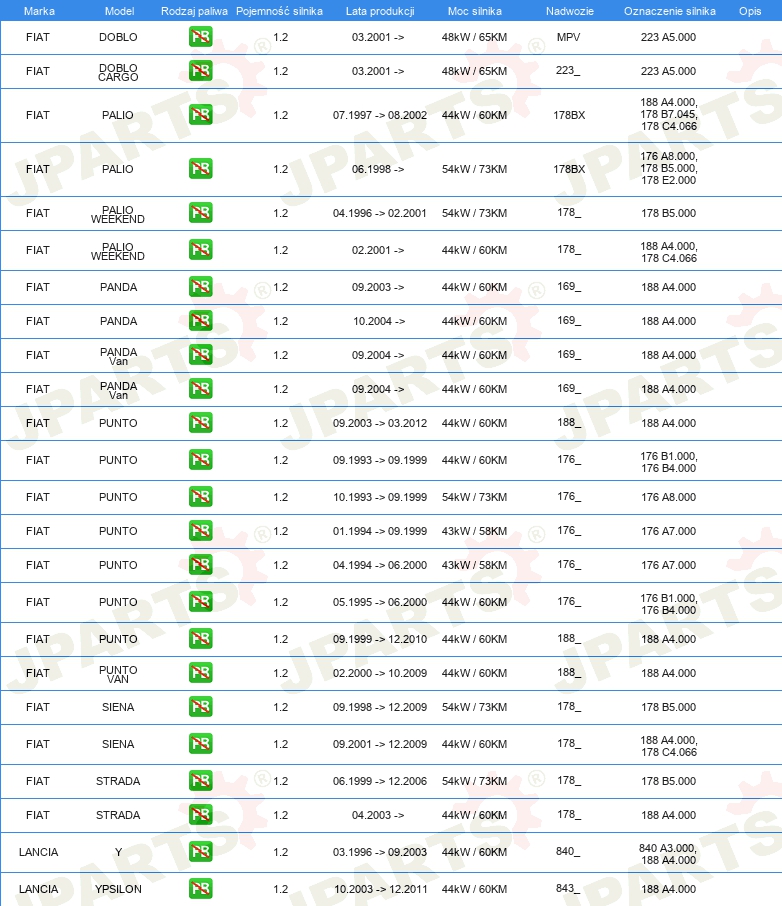The image size is (782, 906).
Task: Select the production dates 05.1995 -> 06.2000
Action: pyautogui.click(x=380, y=603)
